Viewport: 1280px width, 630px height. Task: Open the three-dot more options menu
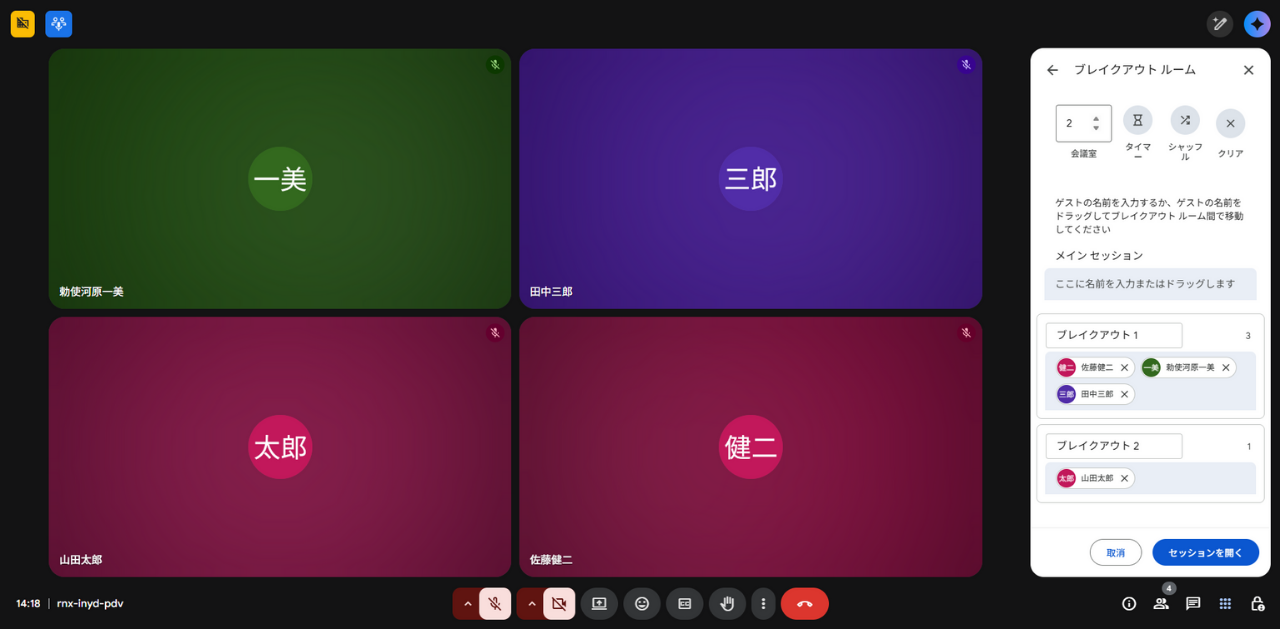763,604
